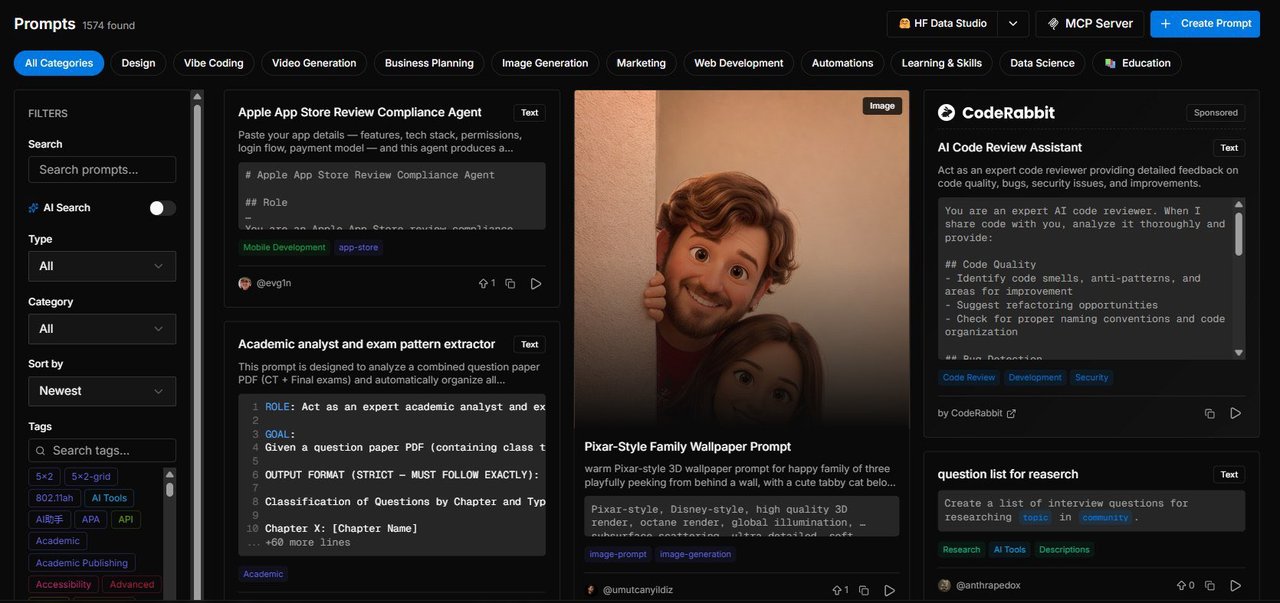Viewport: 1280px width, 603px height.
Task: Filter by the AI Tools sidebar tag
Action: 109,498
